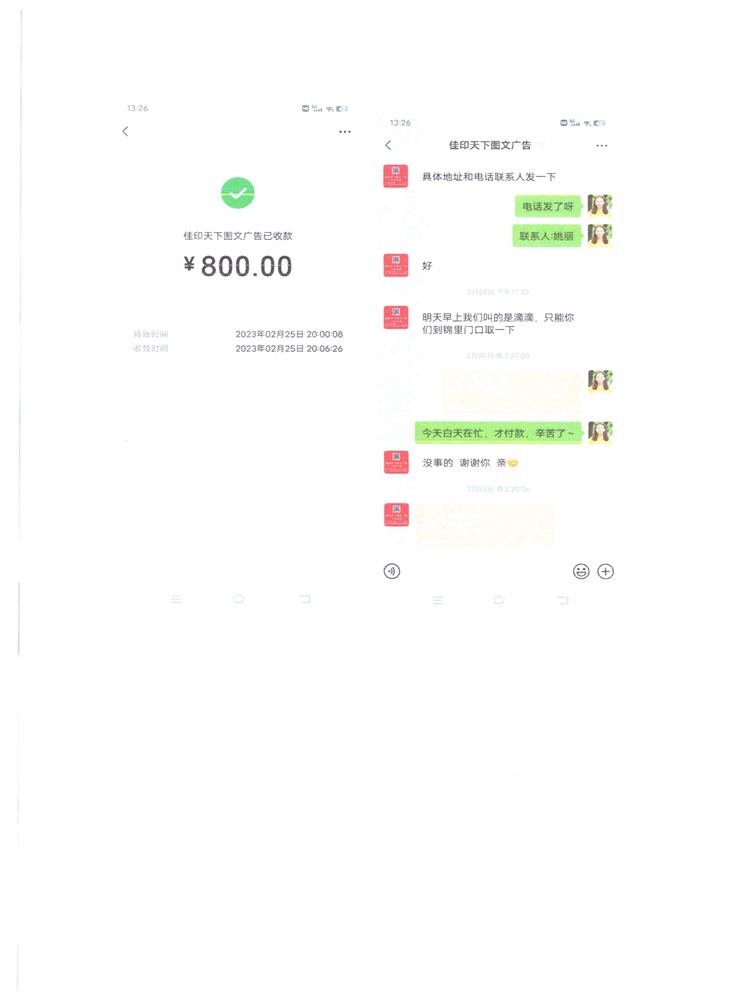Open the emoji picker in the chat
Viewport: 750px width, 1000px height.
click(581, 571)
